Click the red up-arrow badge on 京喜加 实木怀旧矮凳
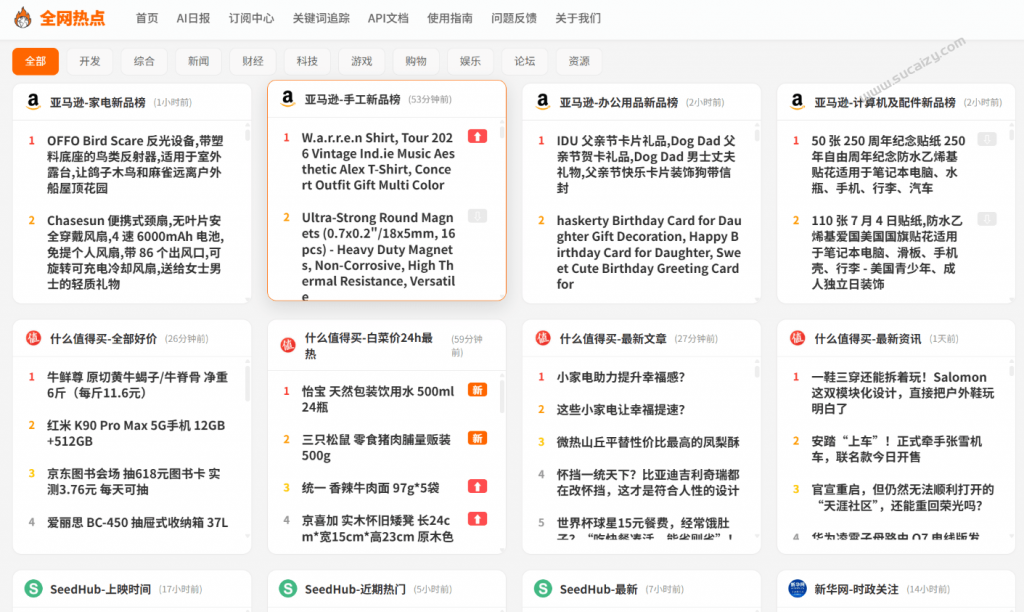 point(477,519)
